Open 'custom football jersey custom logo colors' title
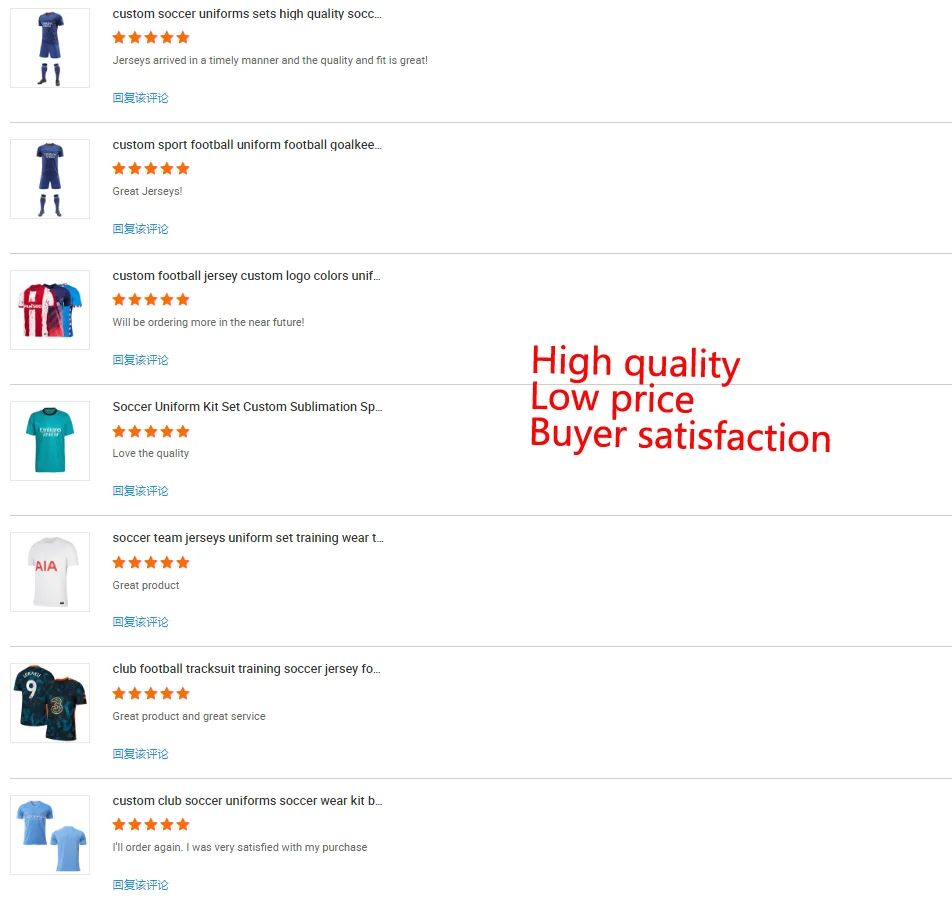The height and width of the screenshot is (907, 952). 246,276
